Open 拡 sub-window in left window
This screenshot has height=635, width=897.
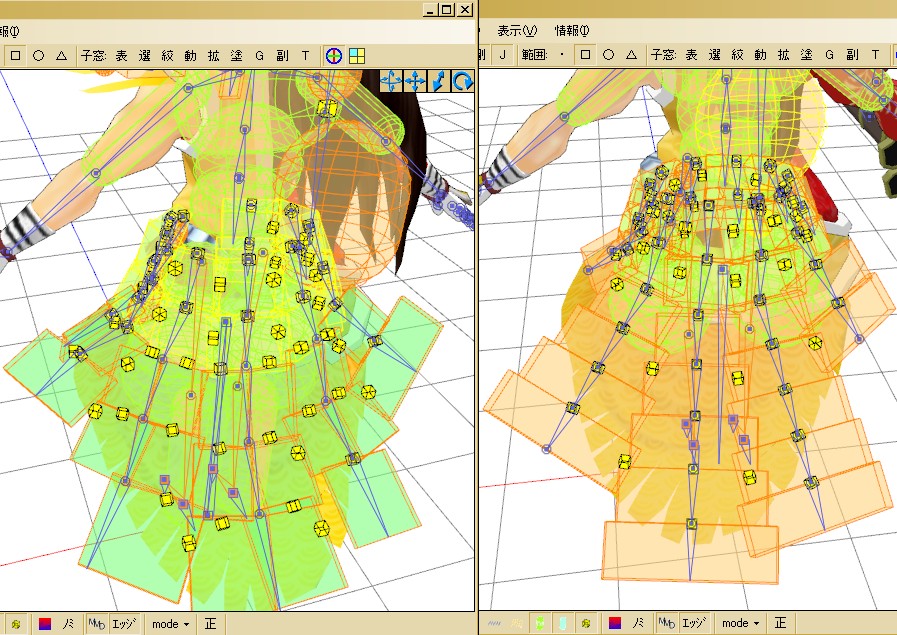[x=213, y=56]
